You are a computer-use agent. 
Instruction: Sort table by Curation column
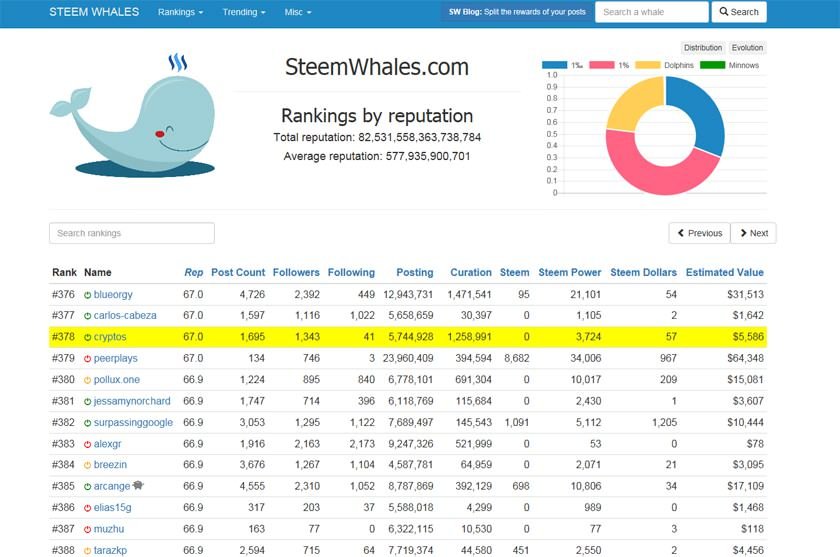pos(470,273)
